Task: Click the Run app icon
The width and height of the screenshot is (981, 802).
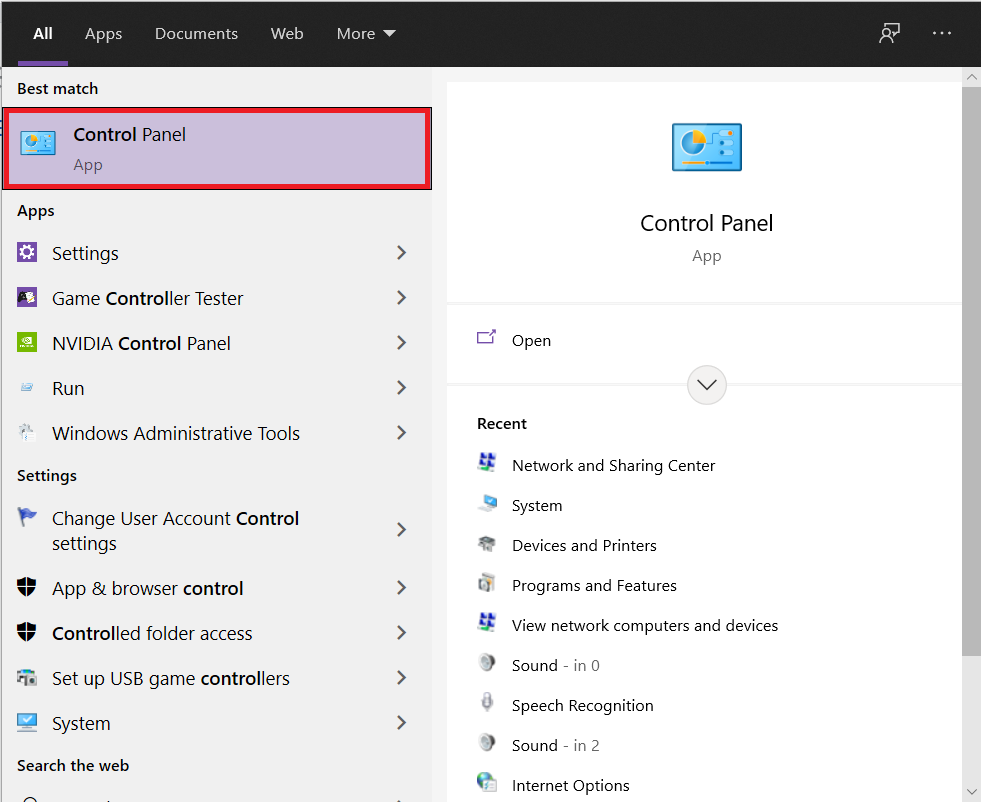Action: (27, 387)
